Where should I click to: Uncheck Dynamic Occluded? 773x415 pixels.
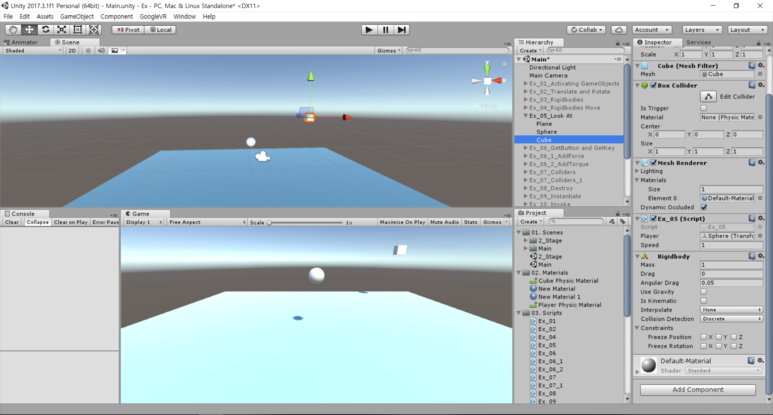[703, 207]
